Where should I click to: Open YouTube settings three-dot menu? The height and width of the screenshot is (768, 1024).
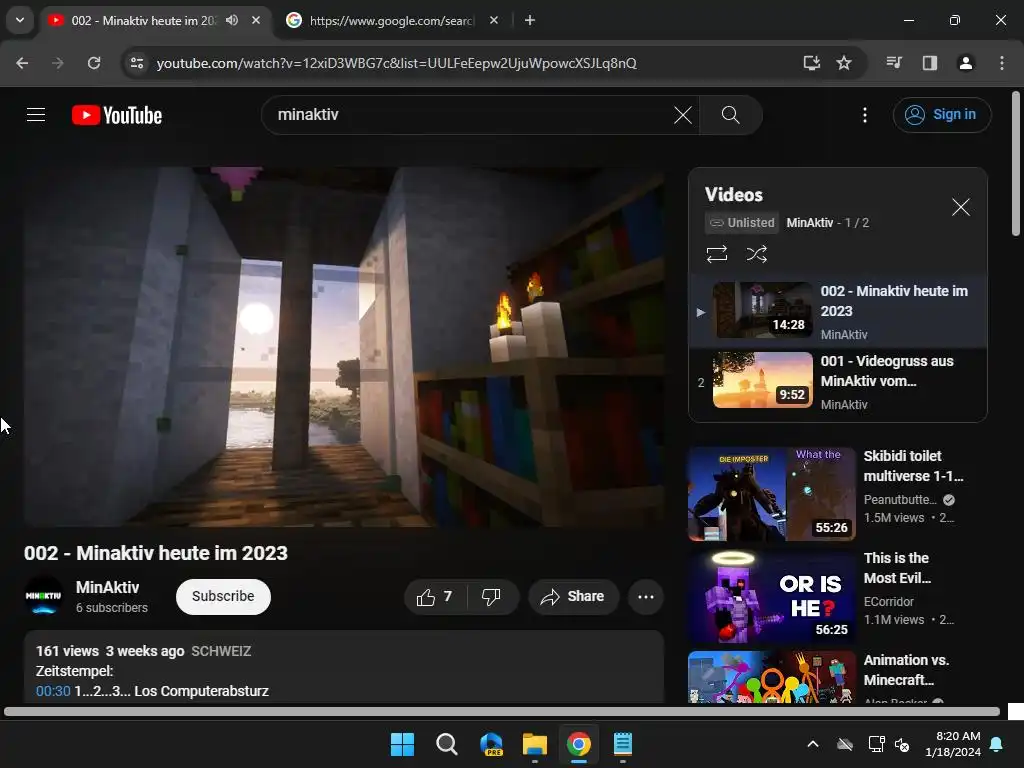click(x=865, y=115)
